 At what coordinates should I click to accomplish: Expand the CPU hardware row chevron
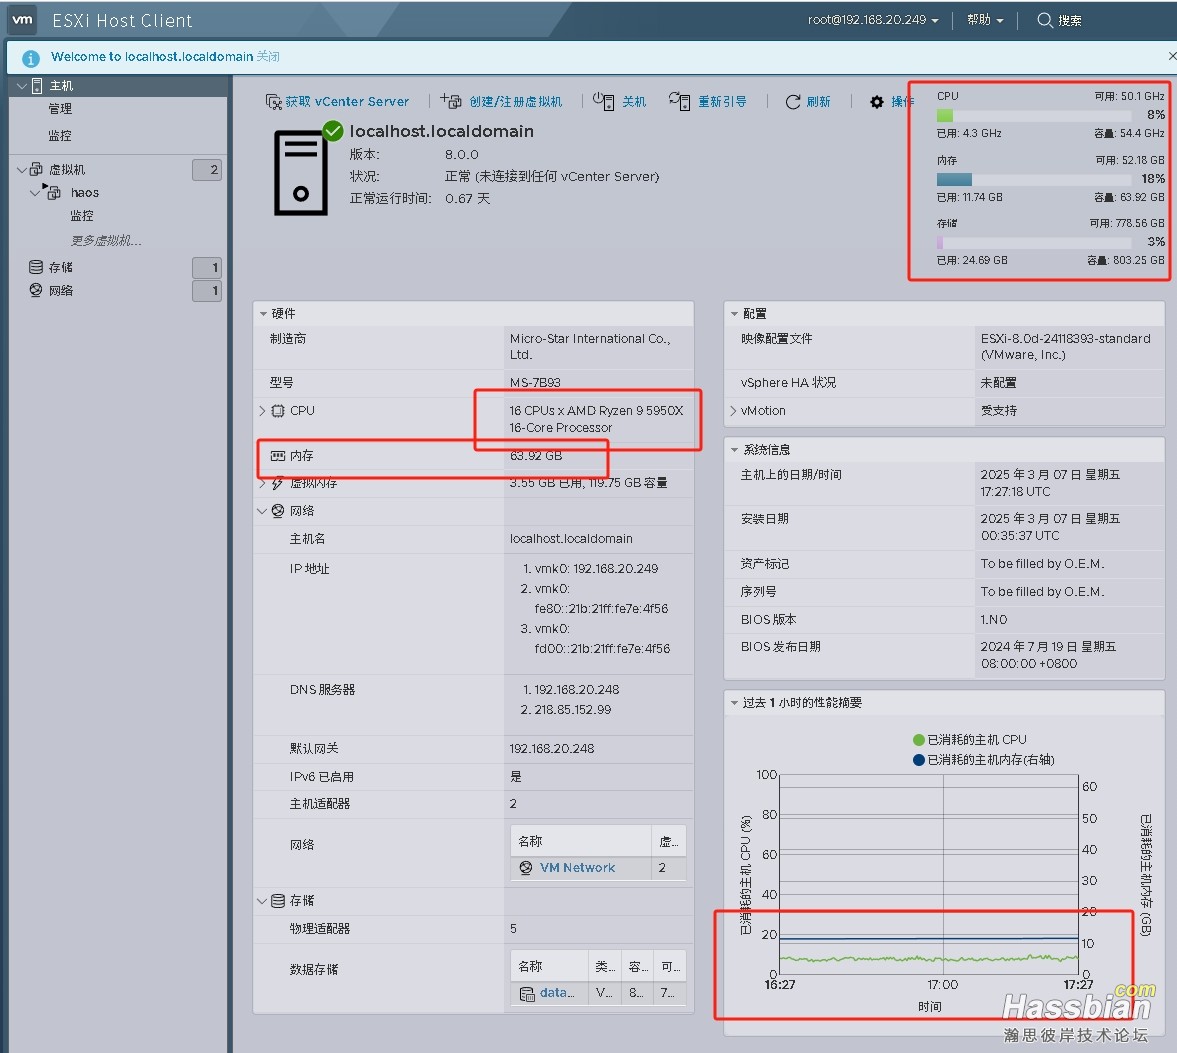pyautogui.click(x=261, y=411)
